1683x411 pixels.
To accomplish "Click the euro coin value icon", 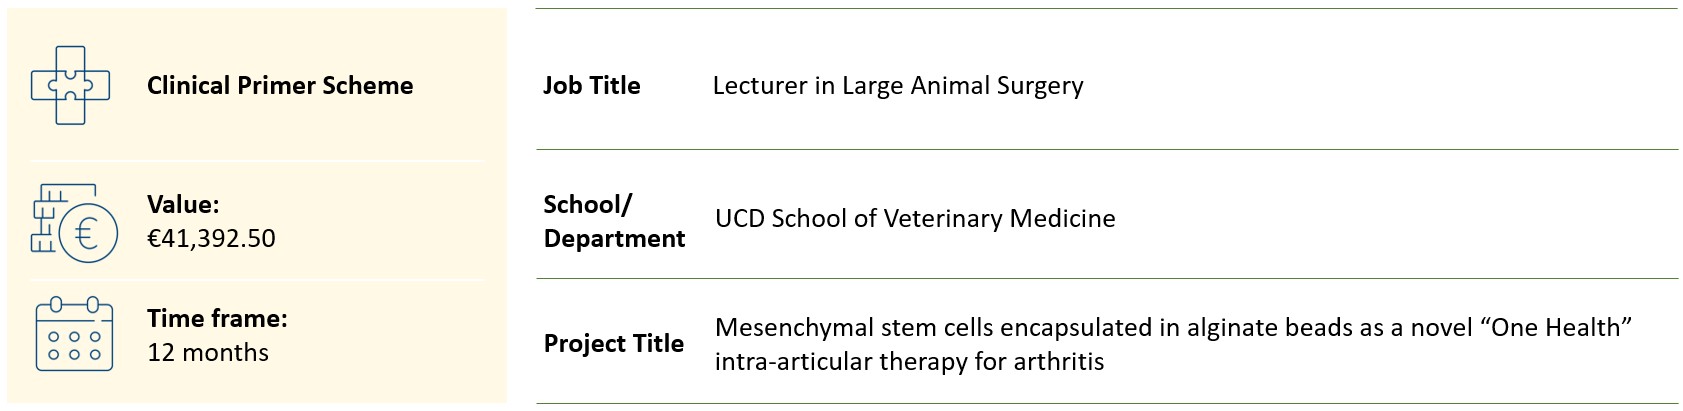I will coord(75,223).
